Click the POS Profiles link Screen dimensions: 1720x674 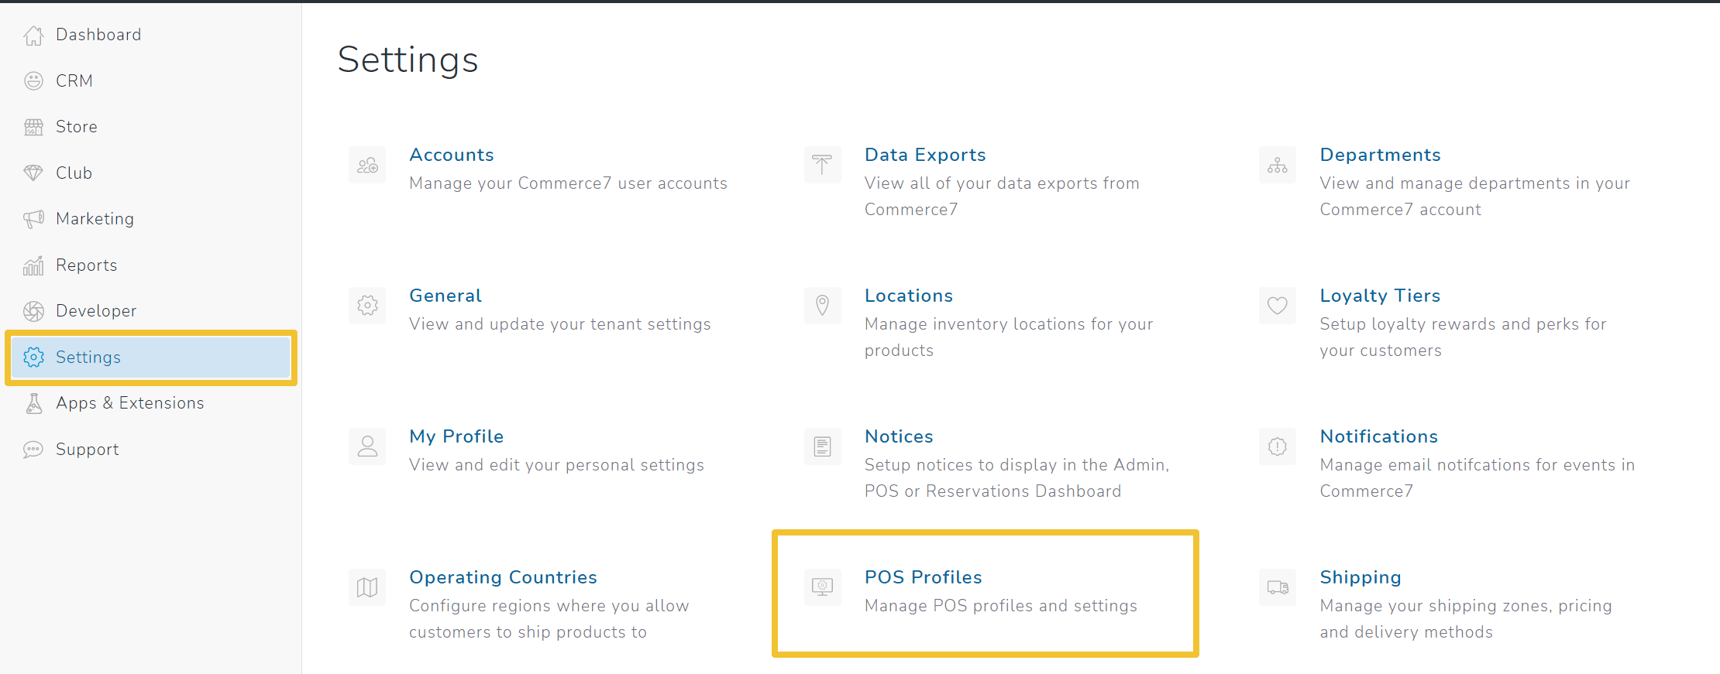[x=922, y=577]
